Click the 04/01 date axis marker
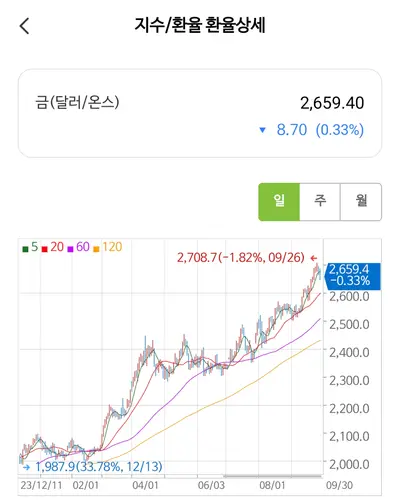The image size is (400, 504). click(145, 485)
